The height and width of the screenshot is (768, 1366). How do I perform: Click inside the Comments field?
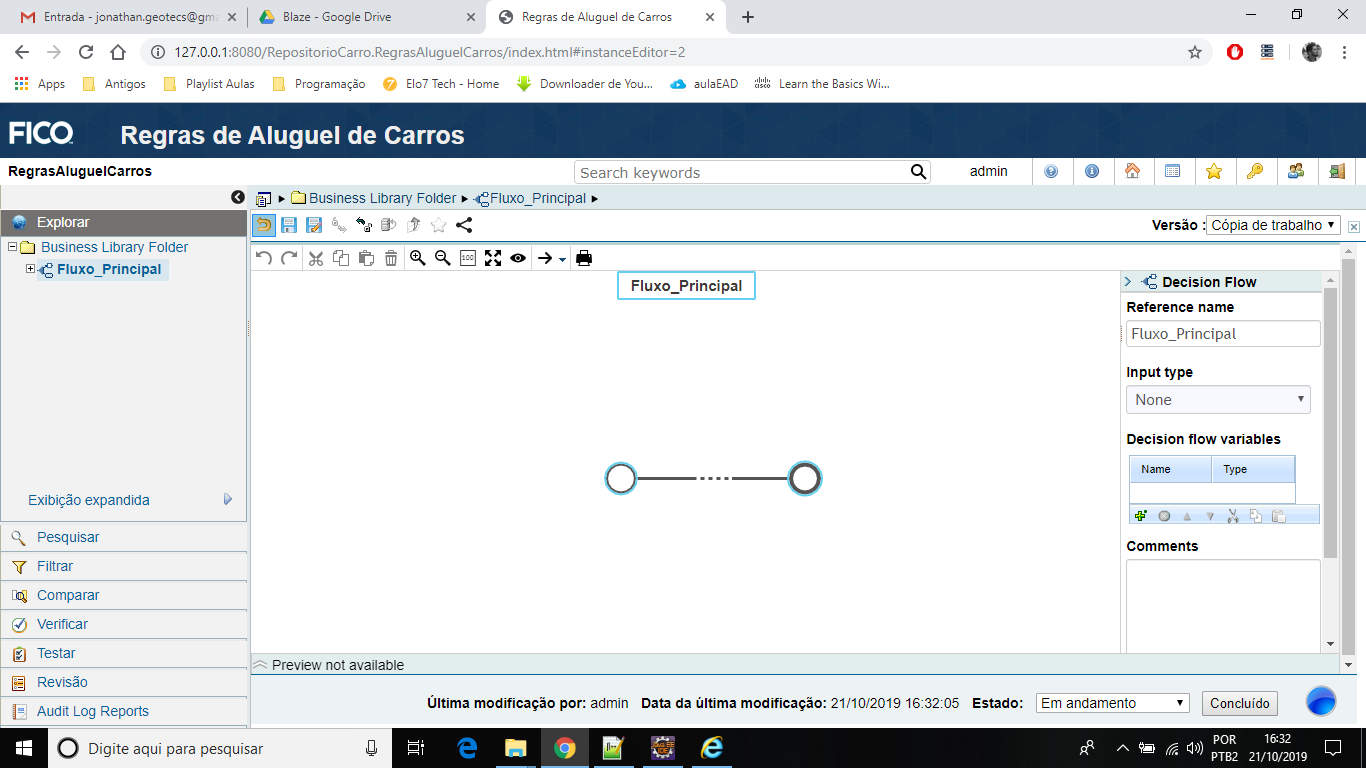(1222, 600)
